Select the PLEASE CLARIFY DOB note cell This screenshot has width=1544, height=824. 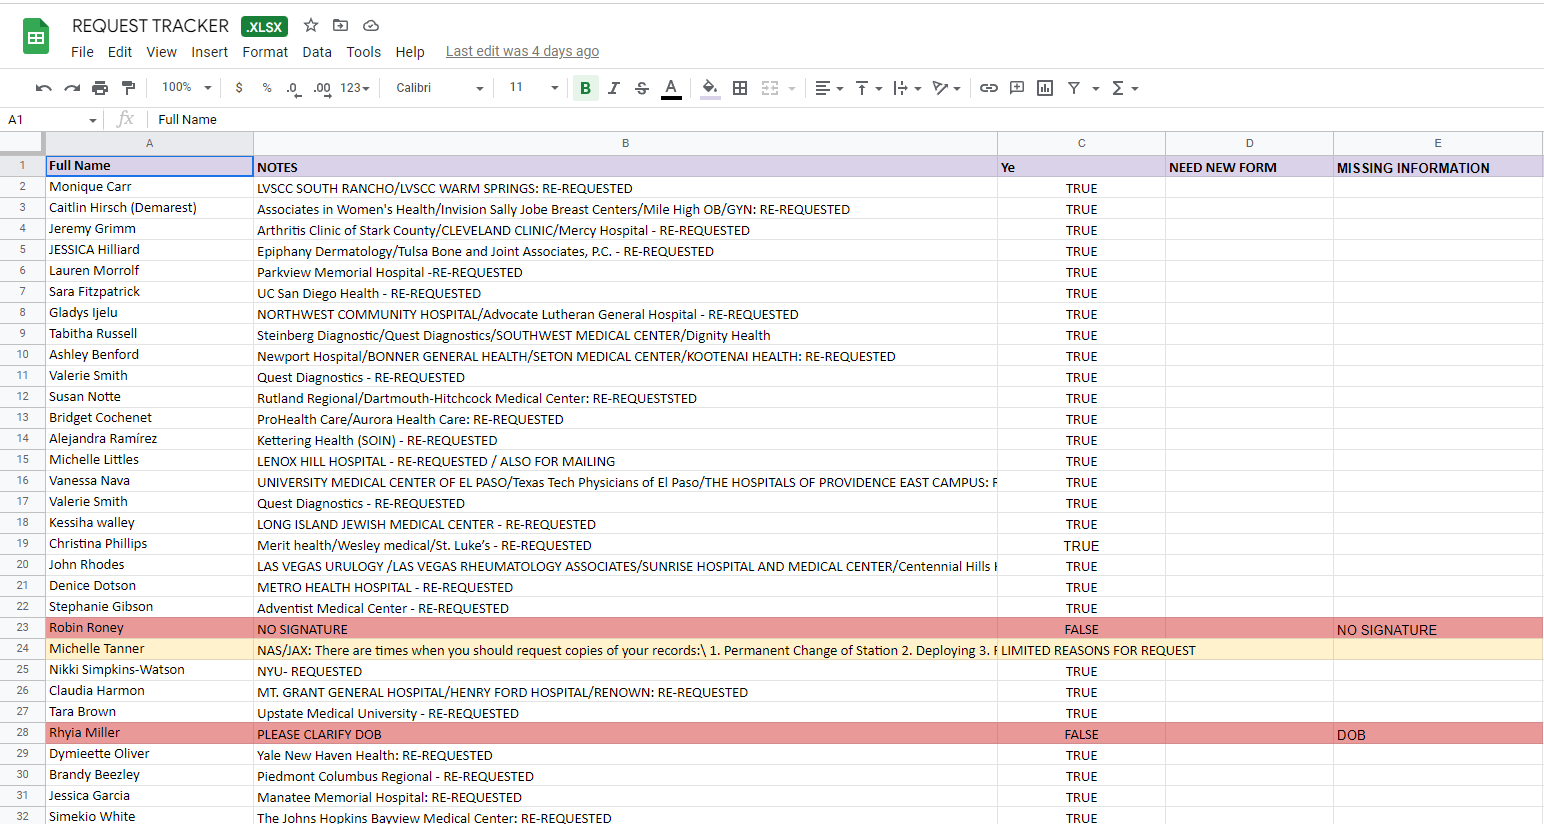[x=625, y=733]
